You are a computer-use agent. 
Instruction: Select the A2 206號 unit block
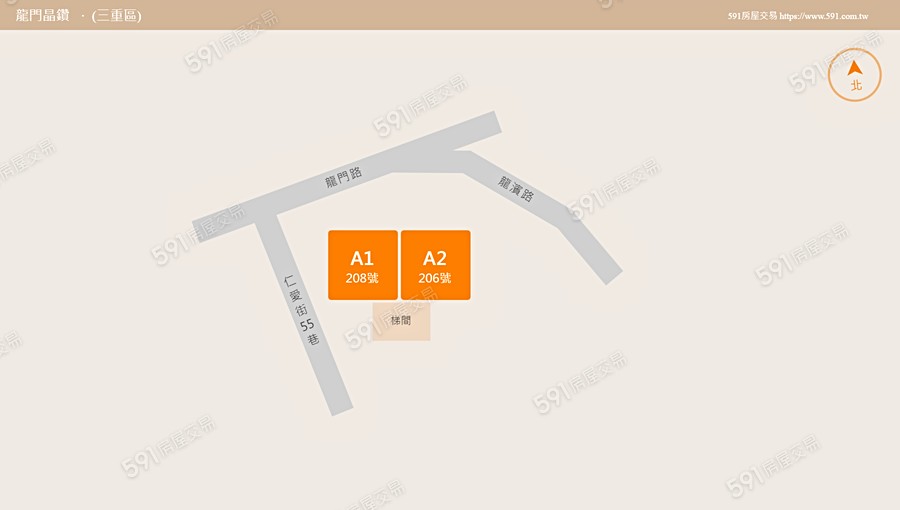pyautogui.click(x=436, y=265)
